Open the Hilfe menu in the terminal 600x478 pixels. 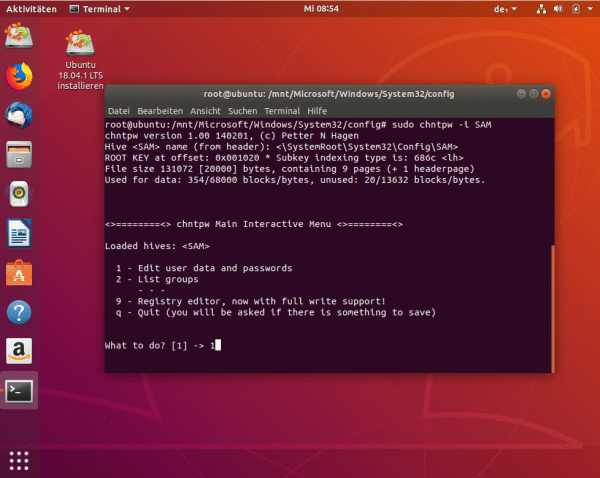(317, 110)
